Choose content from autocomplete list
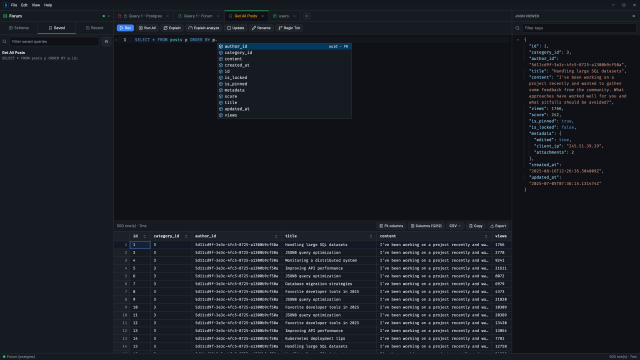This screenshot has height=360, width=640. [x=284, y=59]
